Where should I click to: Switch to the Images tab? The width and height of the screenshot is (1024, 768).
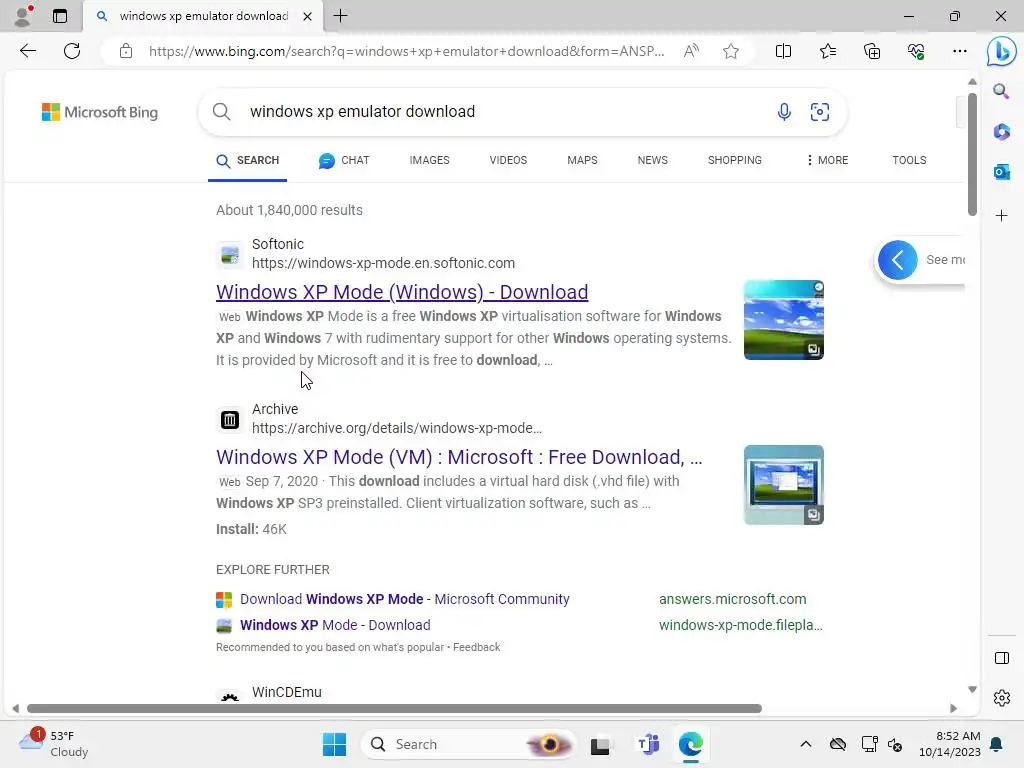click(x=429, y=161)
